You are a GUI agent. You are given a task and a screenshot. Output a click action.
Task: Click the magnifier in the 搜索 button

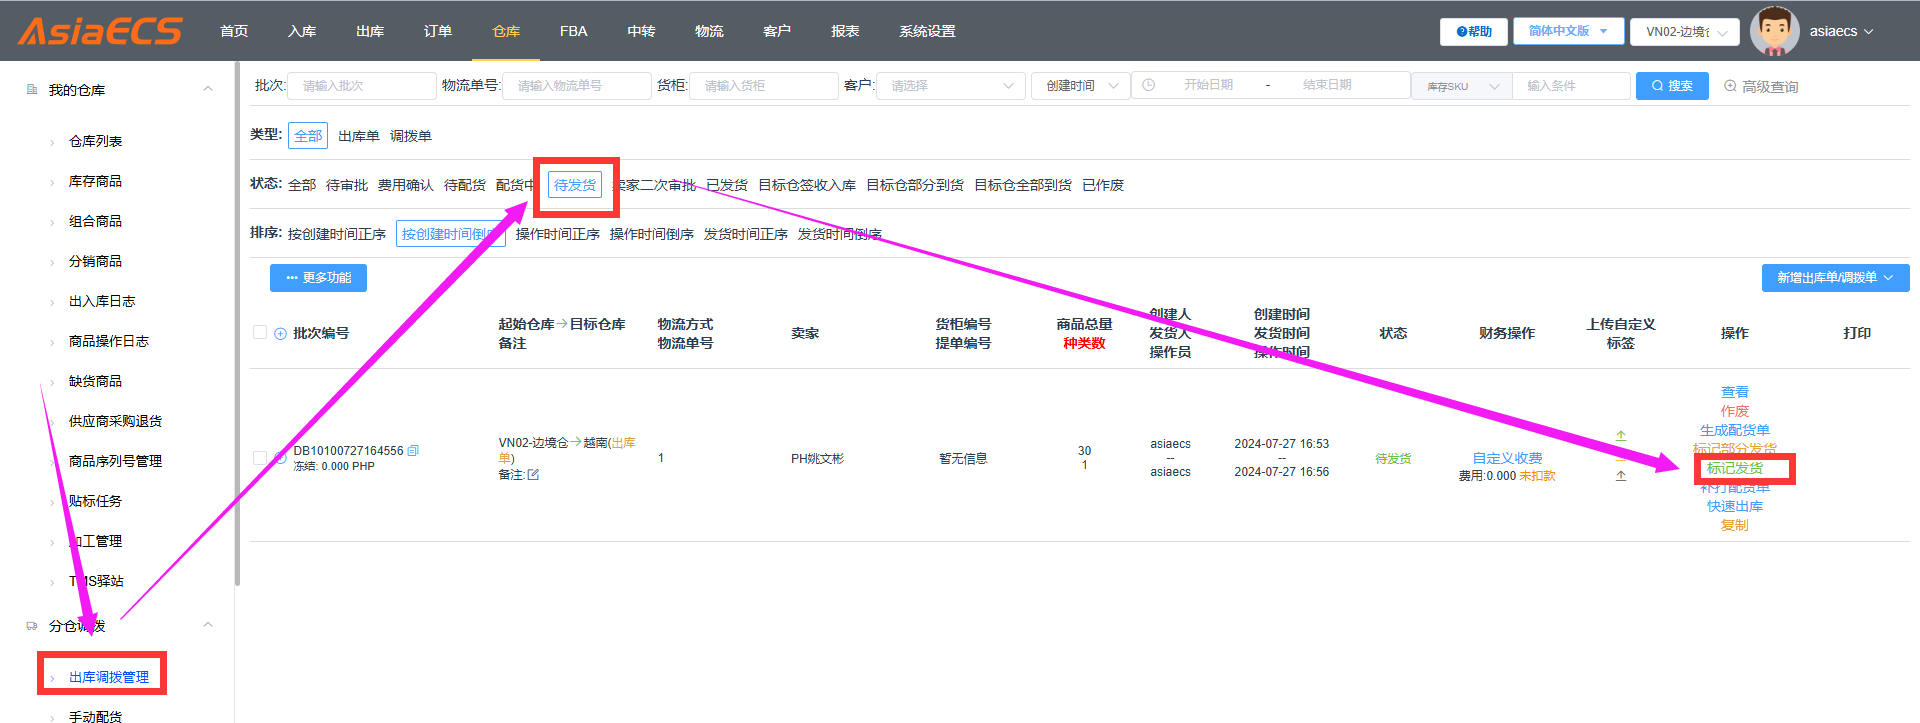1657,86
